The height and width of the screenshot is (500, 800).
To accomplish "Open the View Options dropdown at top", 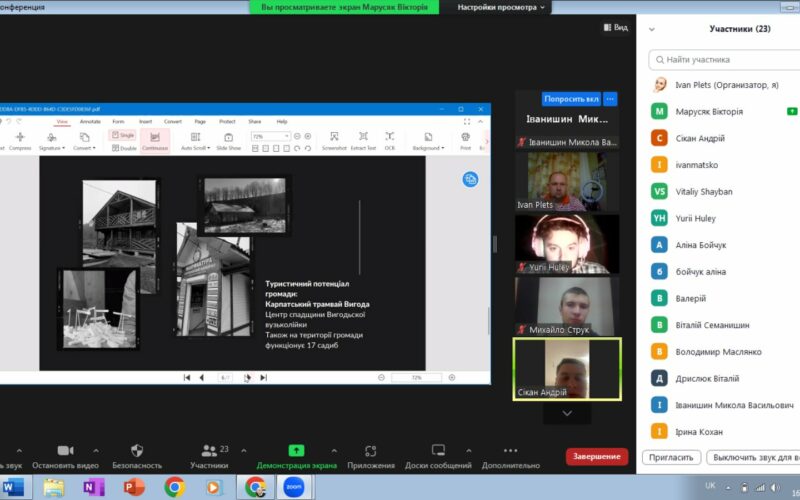I will click(x=503, y=7).
